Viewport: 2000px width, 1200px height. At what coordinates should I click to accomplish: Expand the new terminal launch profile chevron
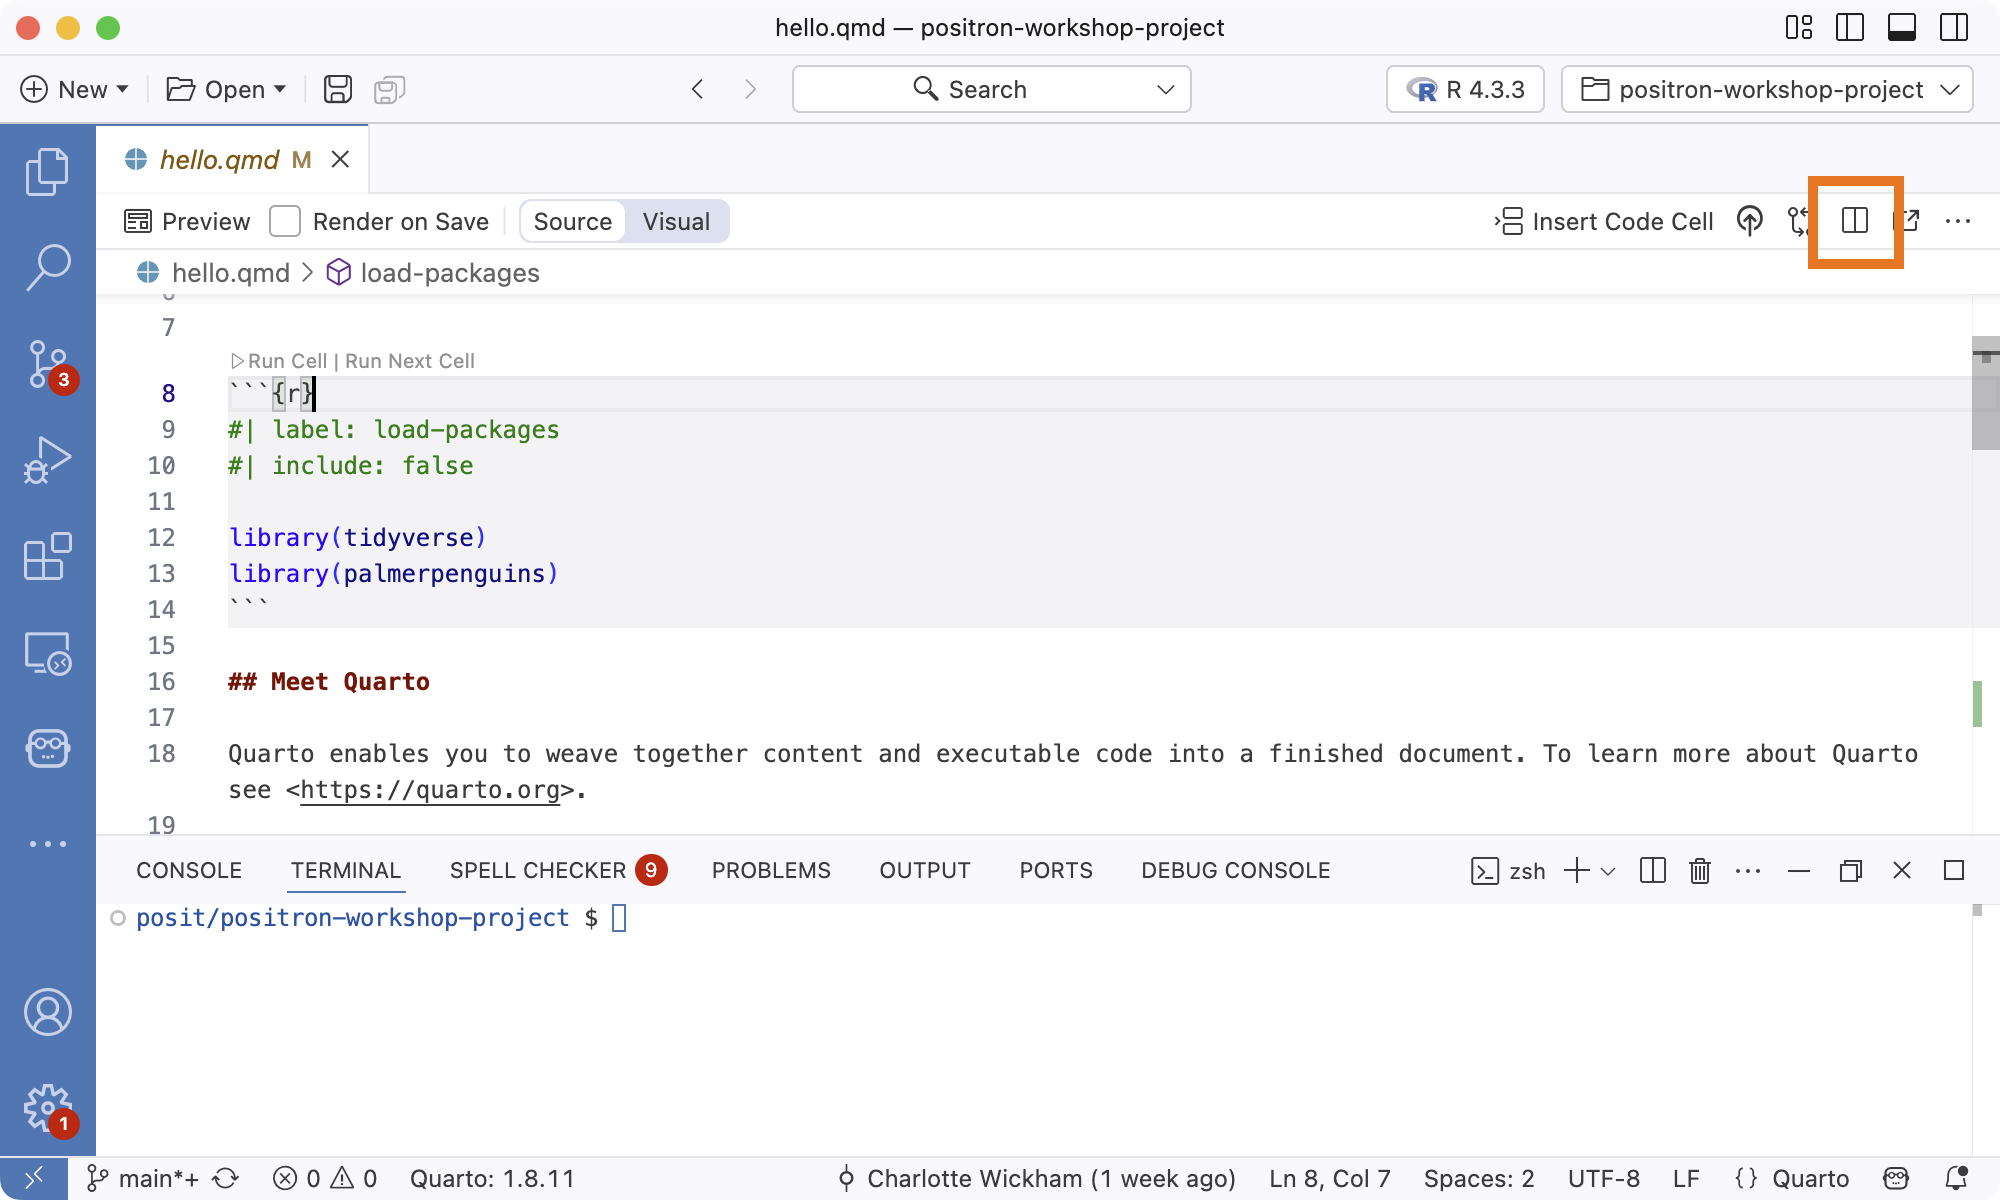tap(1608, 871)
